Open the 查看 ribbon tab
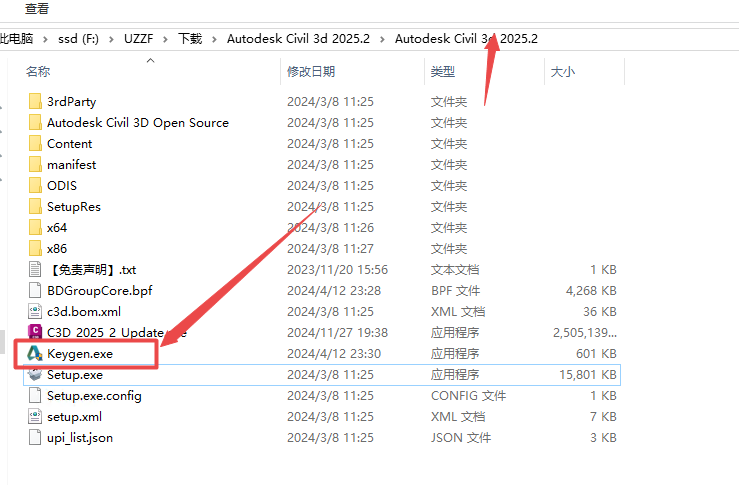Screen dimensions: 739x485 tap(37, 9)
